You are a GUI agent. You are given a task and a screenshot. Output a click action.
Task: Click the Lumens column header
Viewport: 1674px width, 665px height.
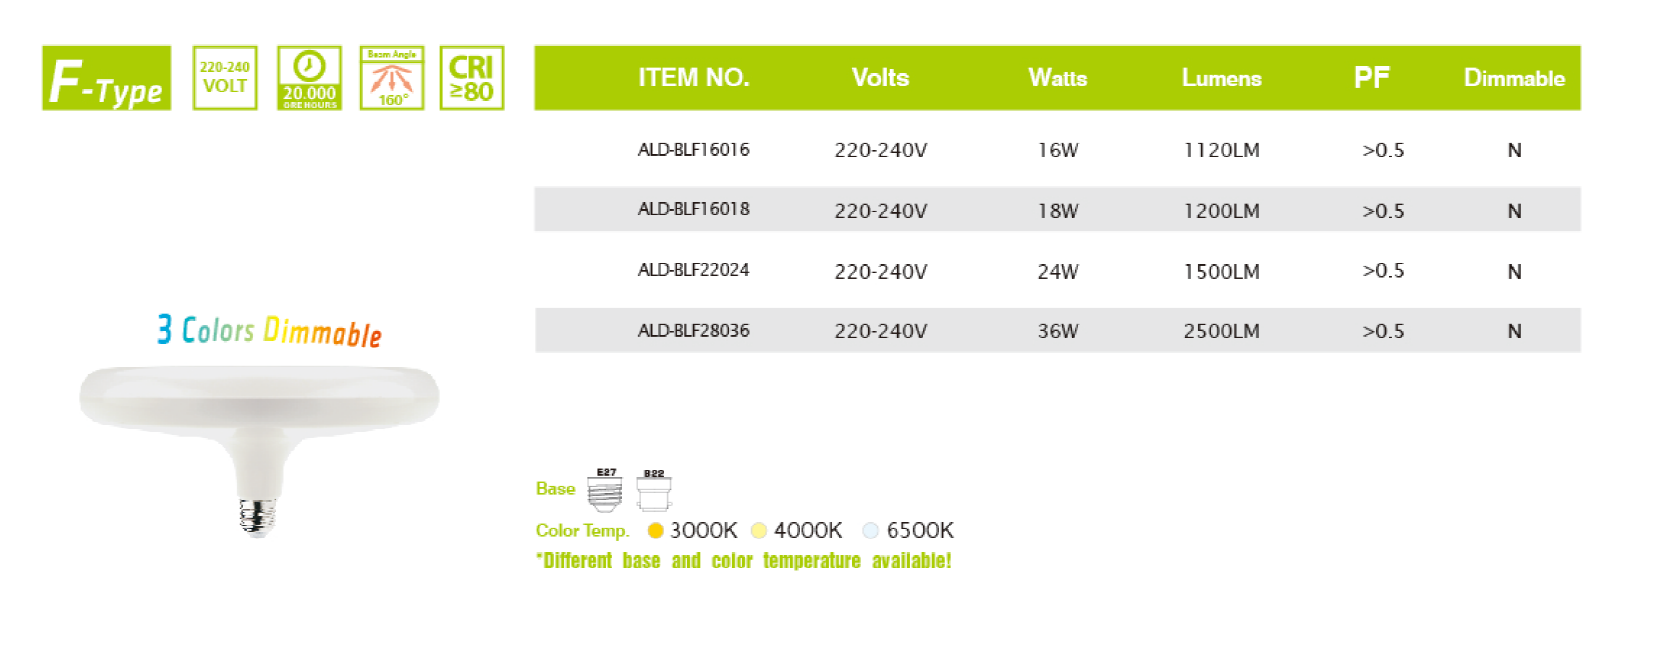(1221, 78)
